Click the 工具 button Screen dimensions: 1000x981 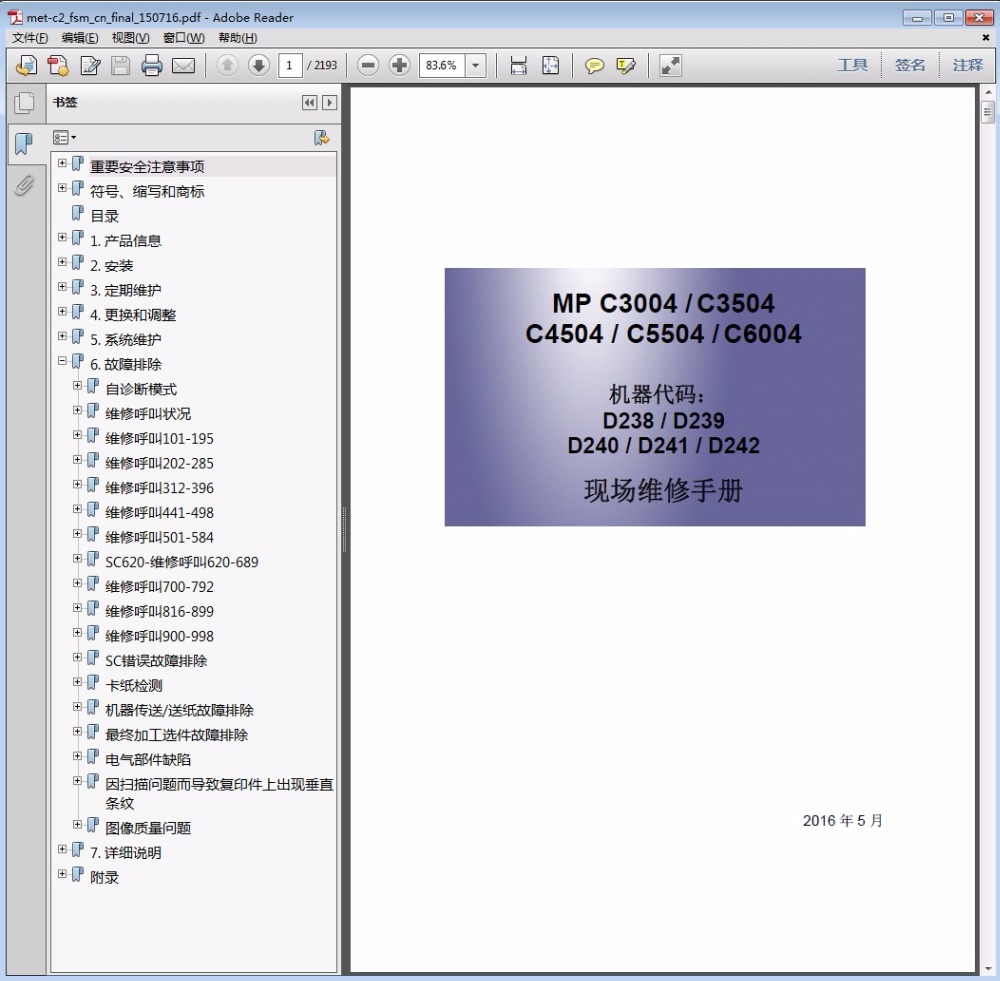(852, 65)
